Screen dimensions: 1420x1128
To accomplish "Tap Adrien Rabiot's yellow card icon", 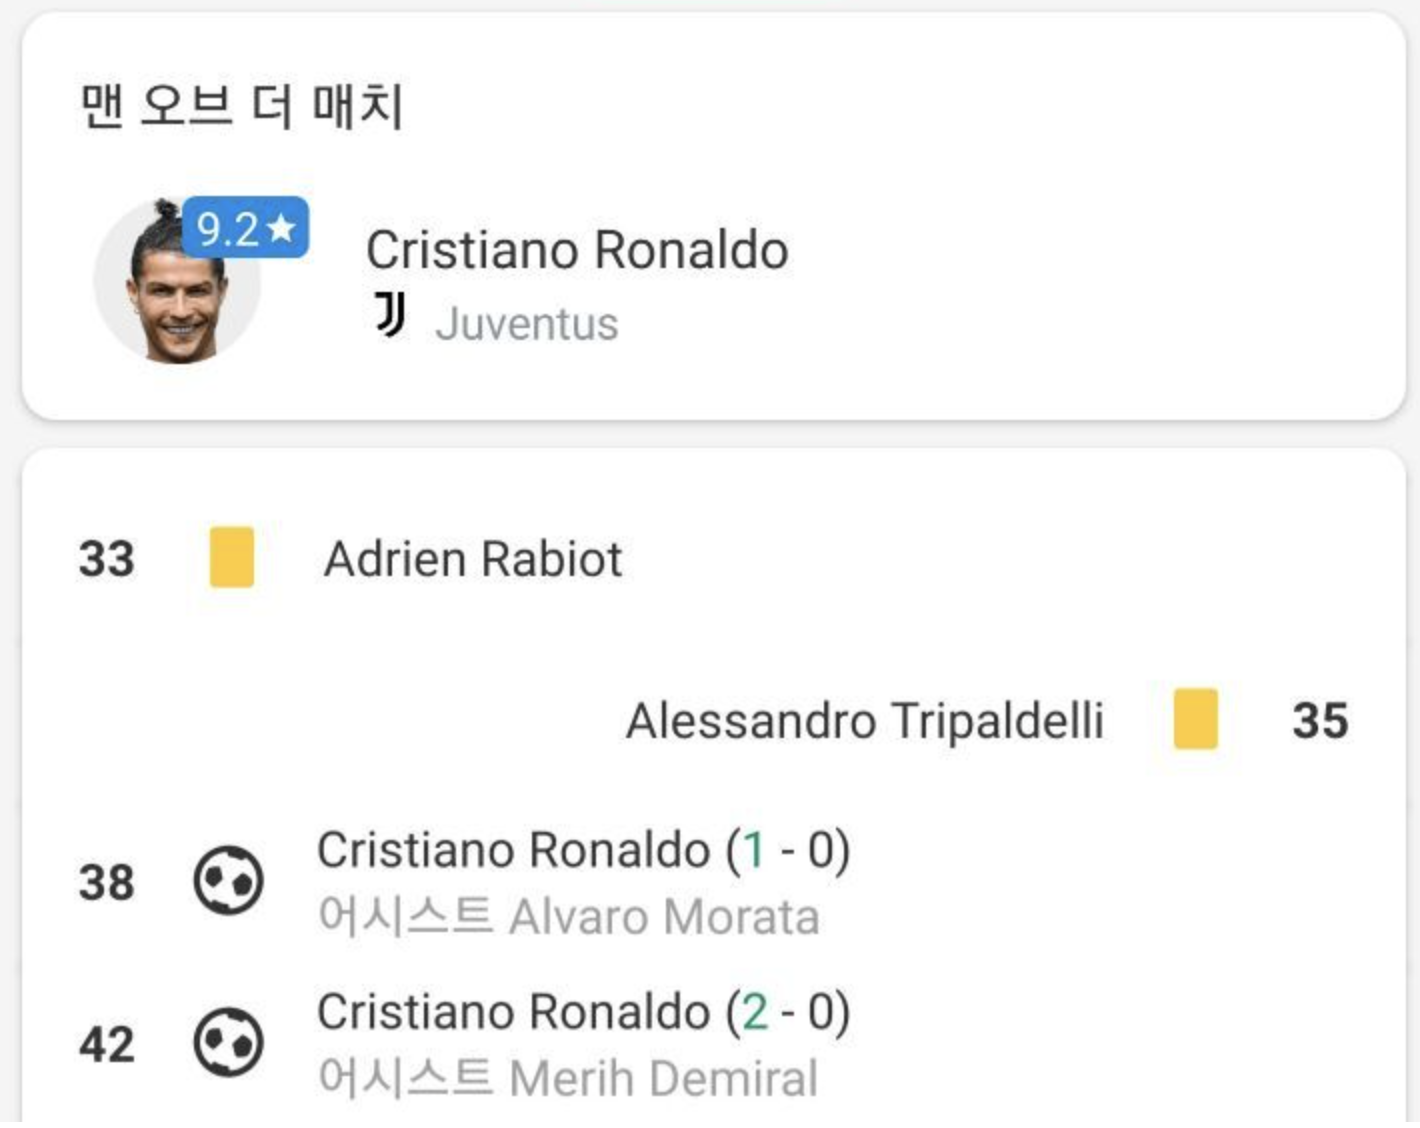I will [231, 557].
